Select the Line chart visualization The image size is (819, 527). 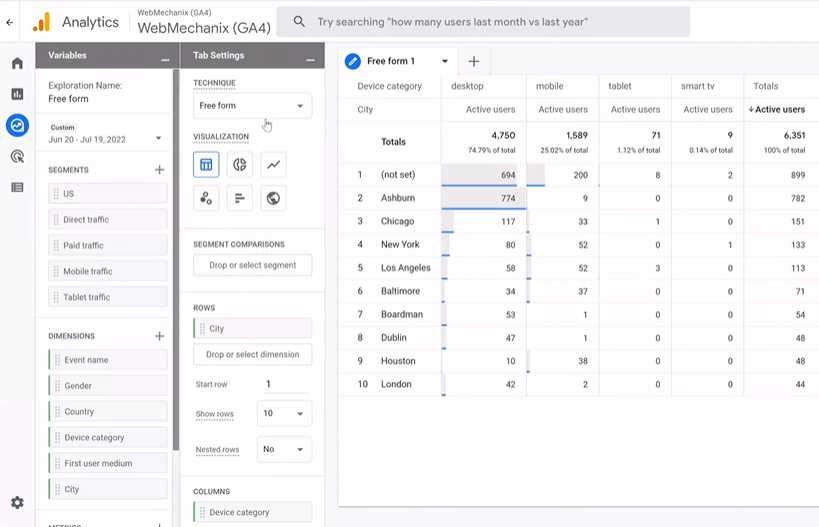(273, 165)
